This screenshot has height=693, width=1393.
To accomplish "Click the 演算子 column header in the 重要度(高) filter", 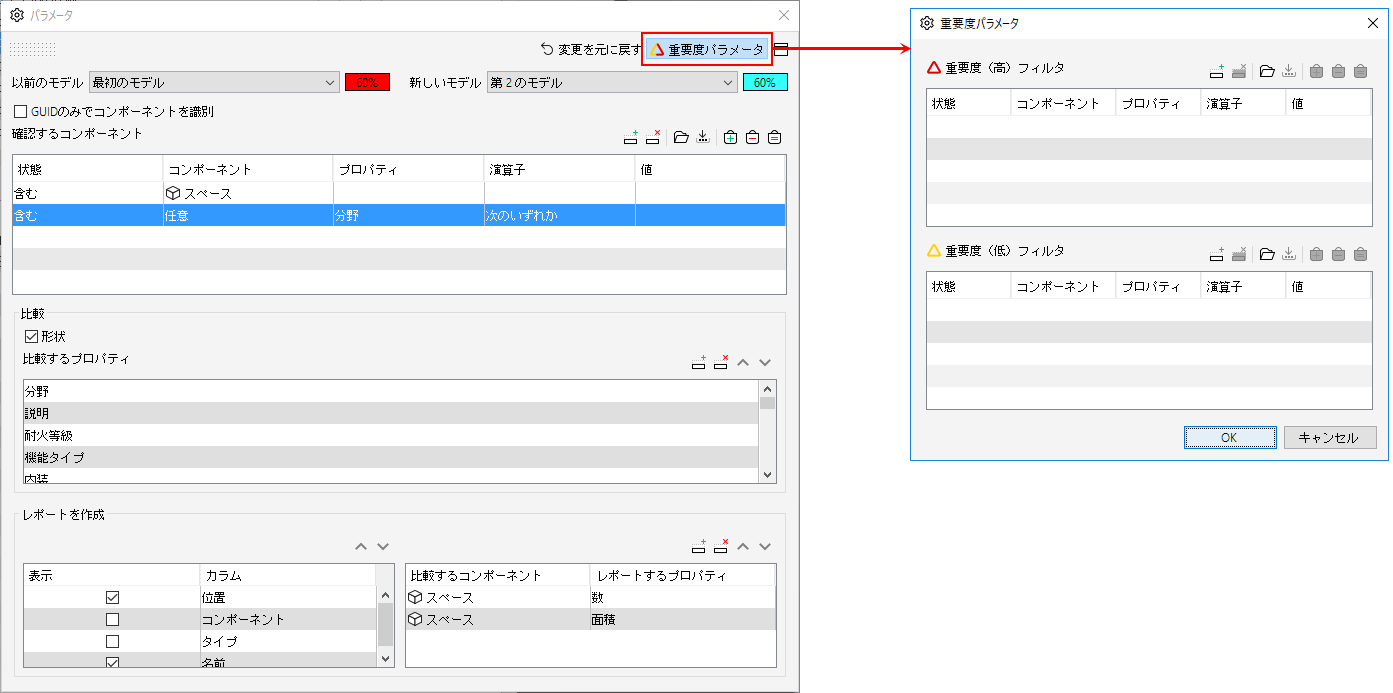I will pyautogui.click(x=1243, y=103).
